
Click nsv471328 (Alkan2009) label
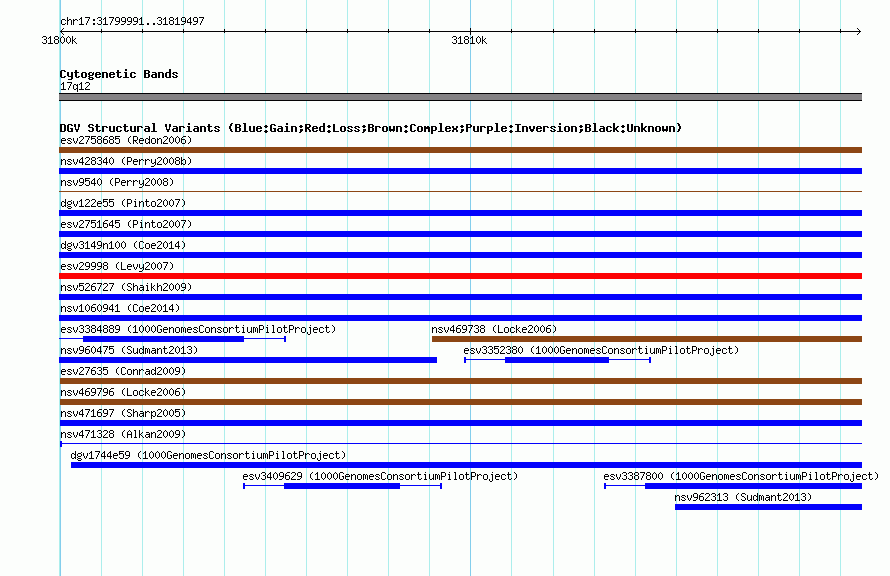[x=123, y=434]
